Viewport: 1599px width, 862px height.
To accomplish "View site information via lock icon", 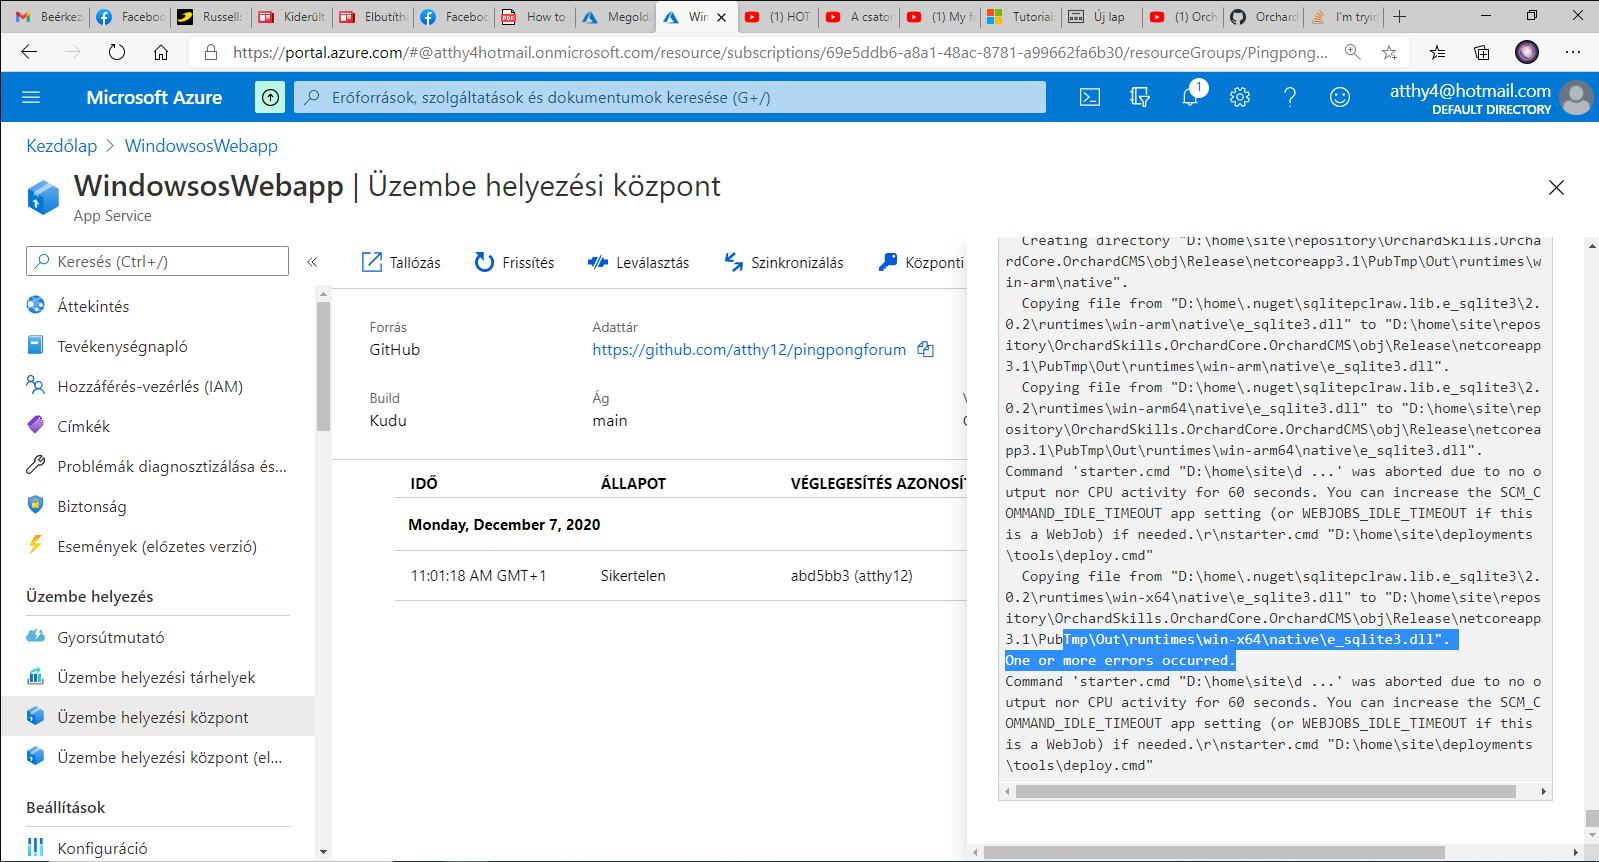I will point(211,52).
